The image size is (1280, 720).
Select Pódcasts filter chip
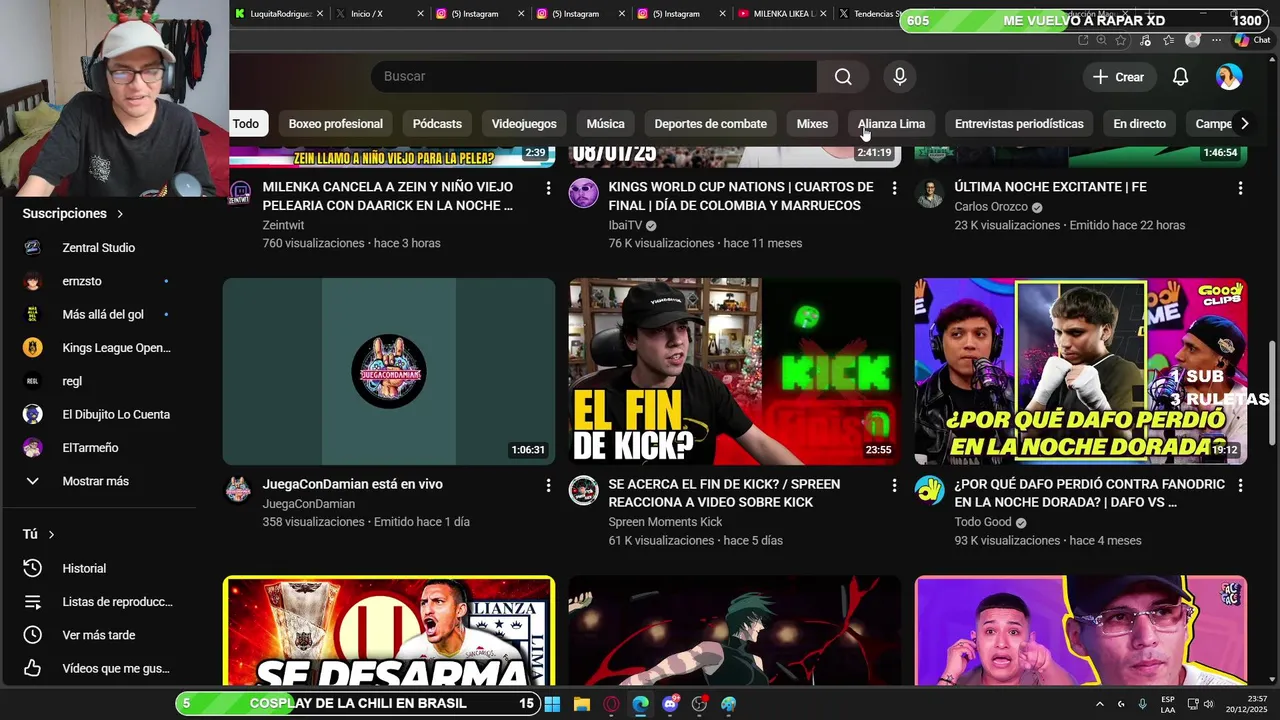click(x=437, y=124)
